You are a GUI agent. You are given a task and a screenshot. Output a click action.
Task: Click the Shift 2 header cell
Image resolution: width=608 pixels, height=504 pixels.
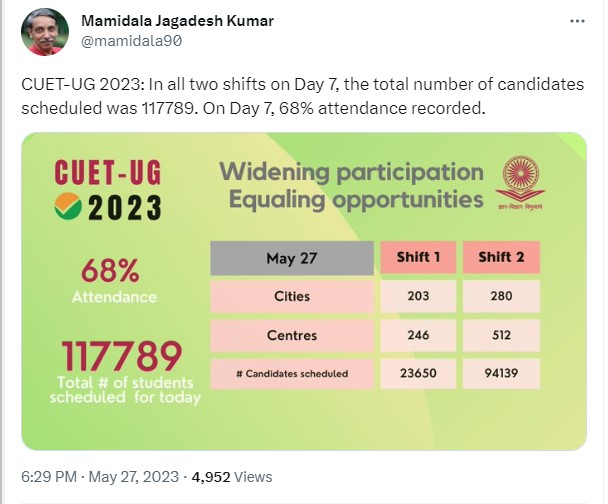tap(501, 258)
